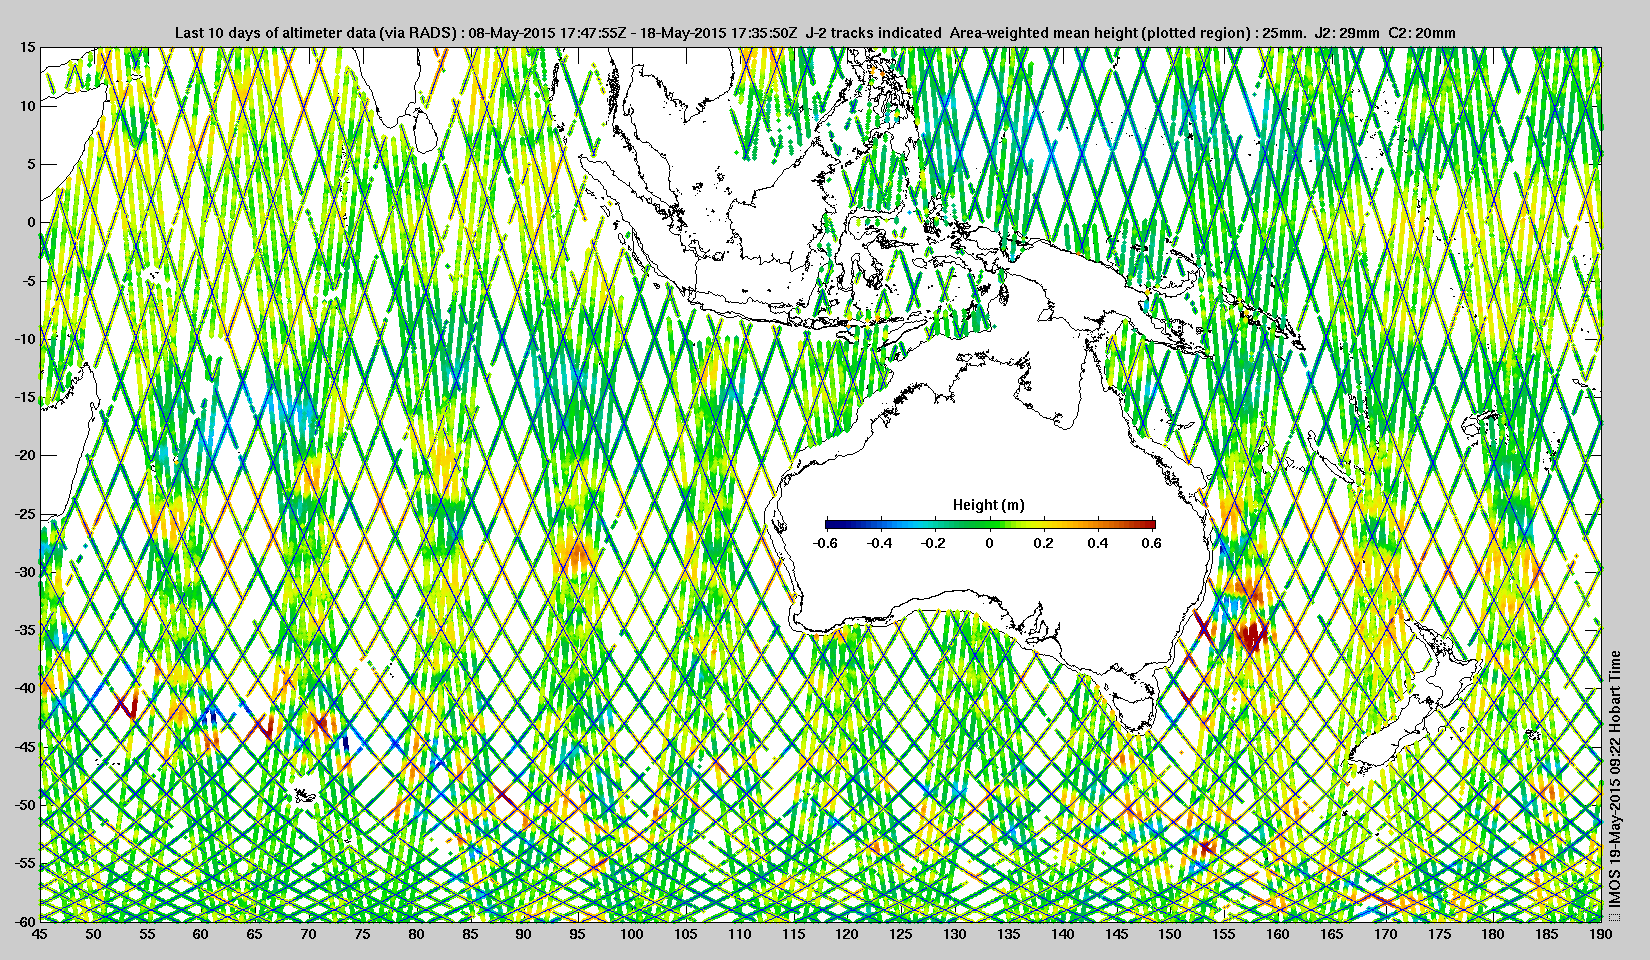The width and height of the screenshot is (1650, 960).
Task: Click the 75 longitude axis tick label
Action: tap(362, 934)
